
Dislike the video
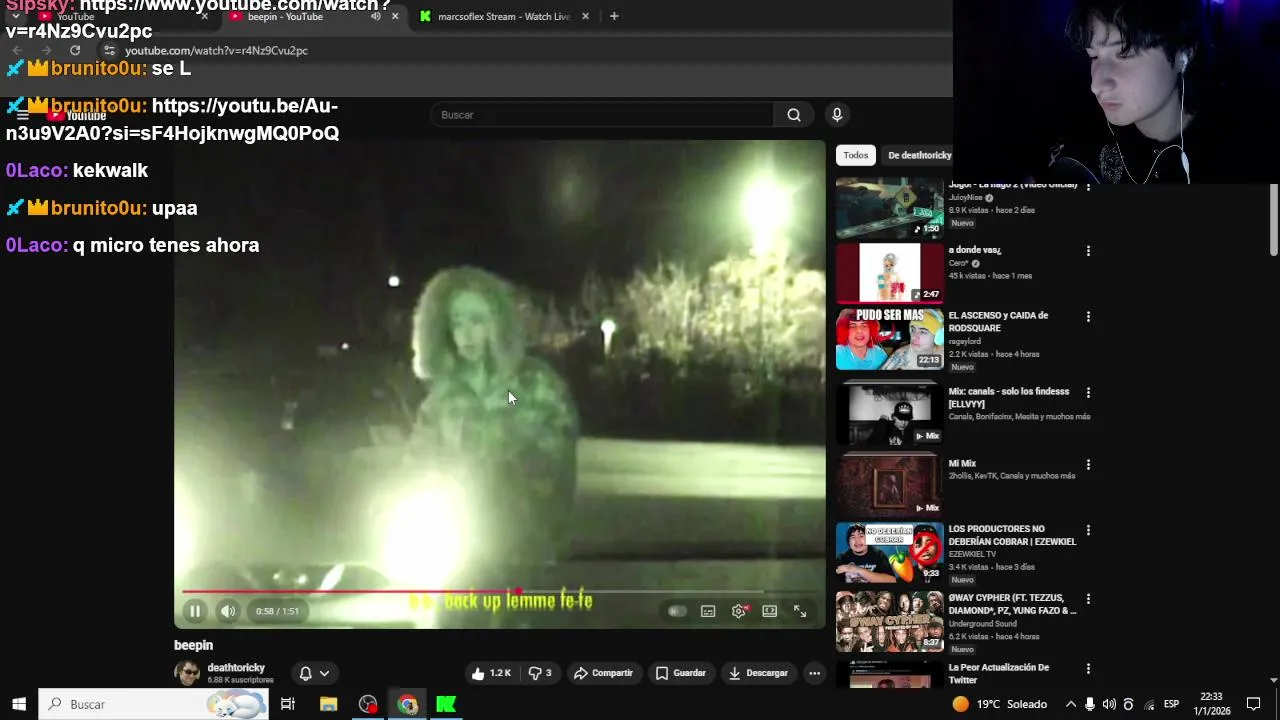click(540, 673)
